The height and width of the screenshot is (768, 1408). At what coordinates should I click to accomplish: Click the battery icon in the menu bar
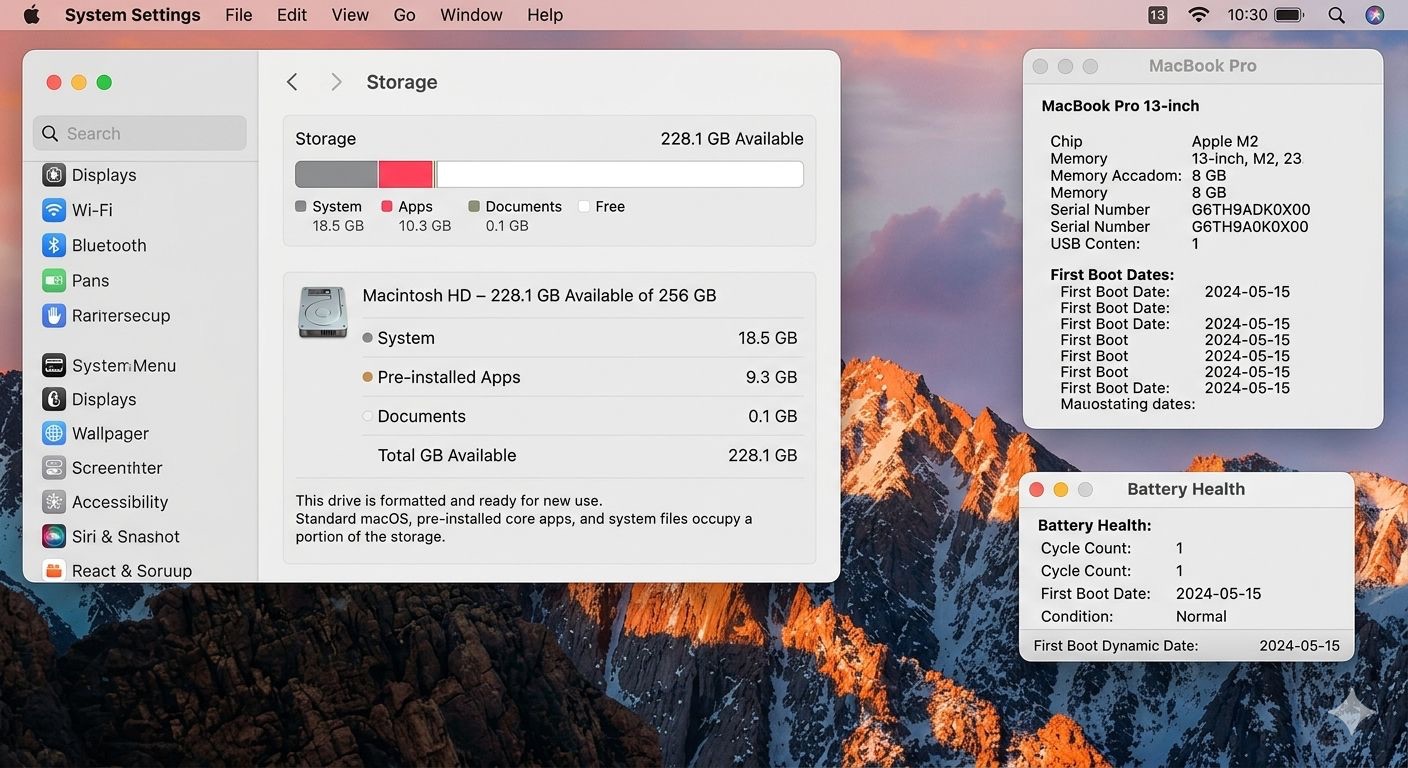tap(1290, 15)
